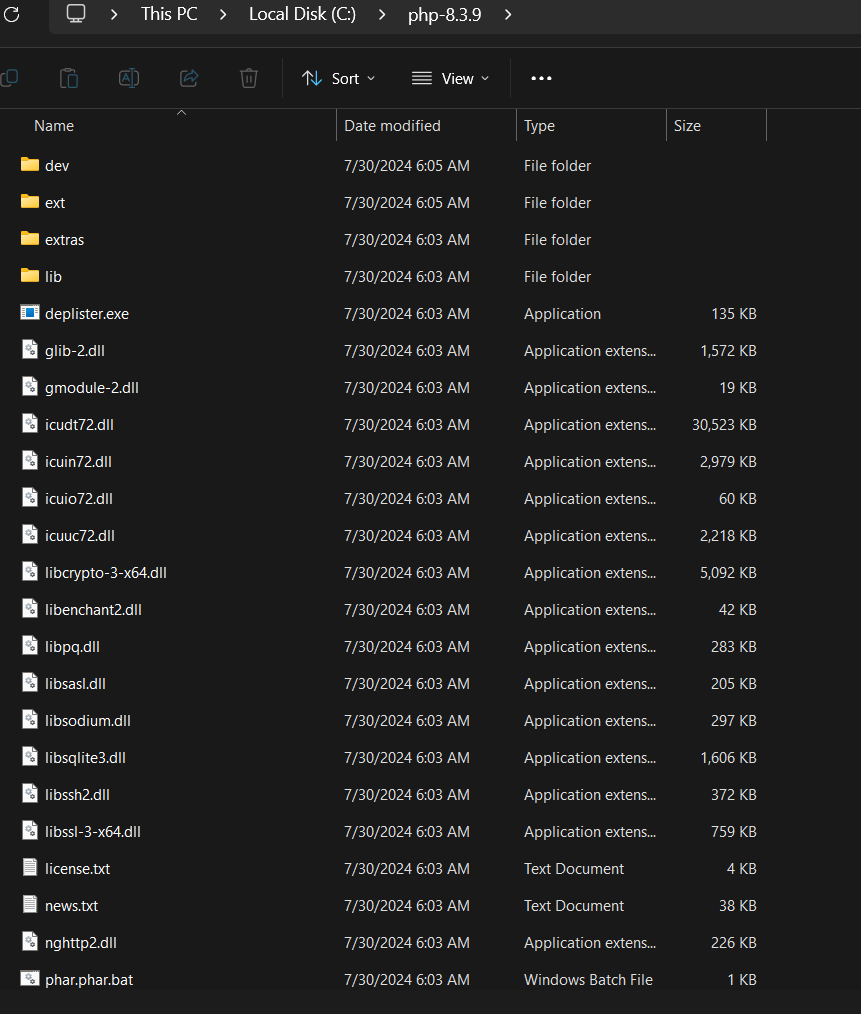Select the phar.phar.bat batch file icon

click(x=30, y=979)
